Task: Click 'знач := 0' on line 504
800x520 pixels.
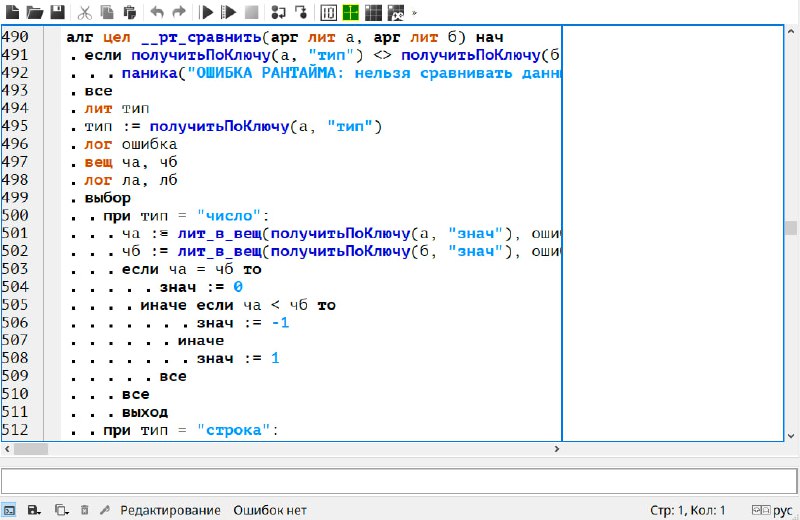Action: [x=201, y=287]
